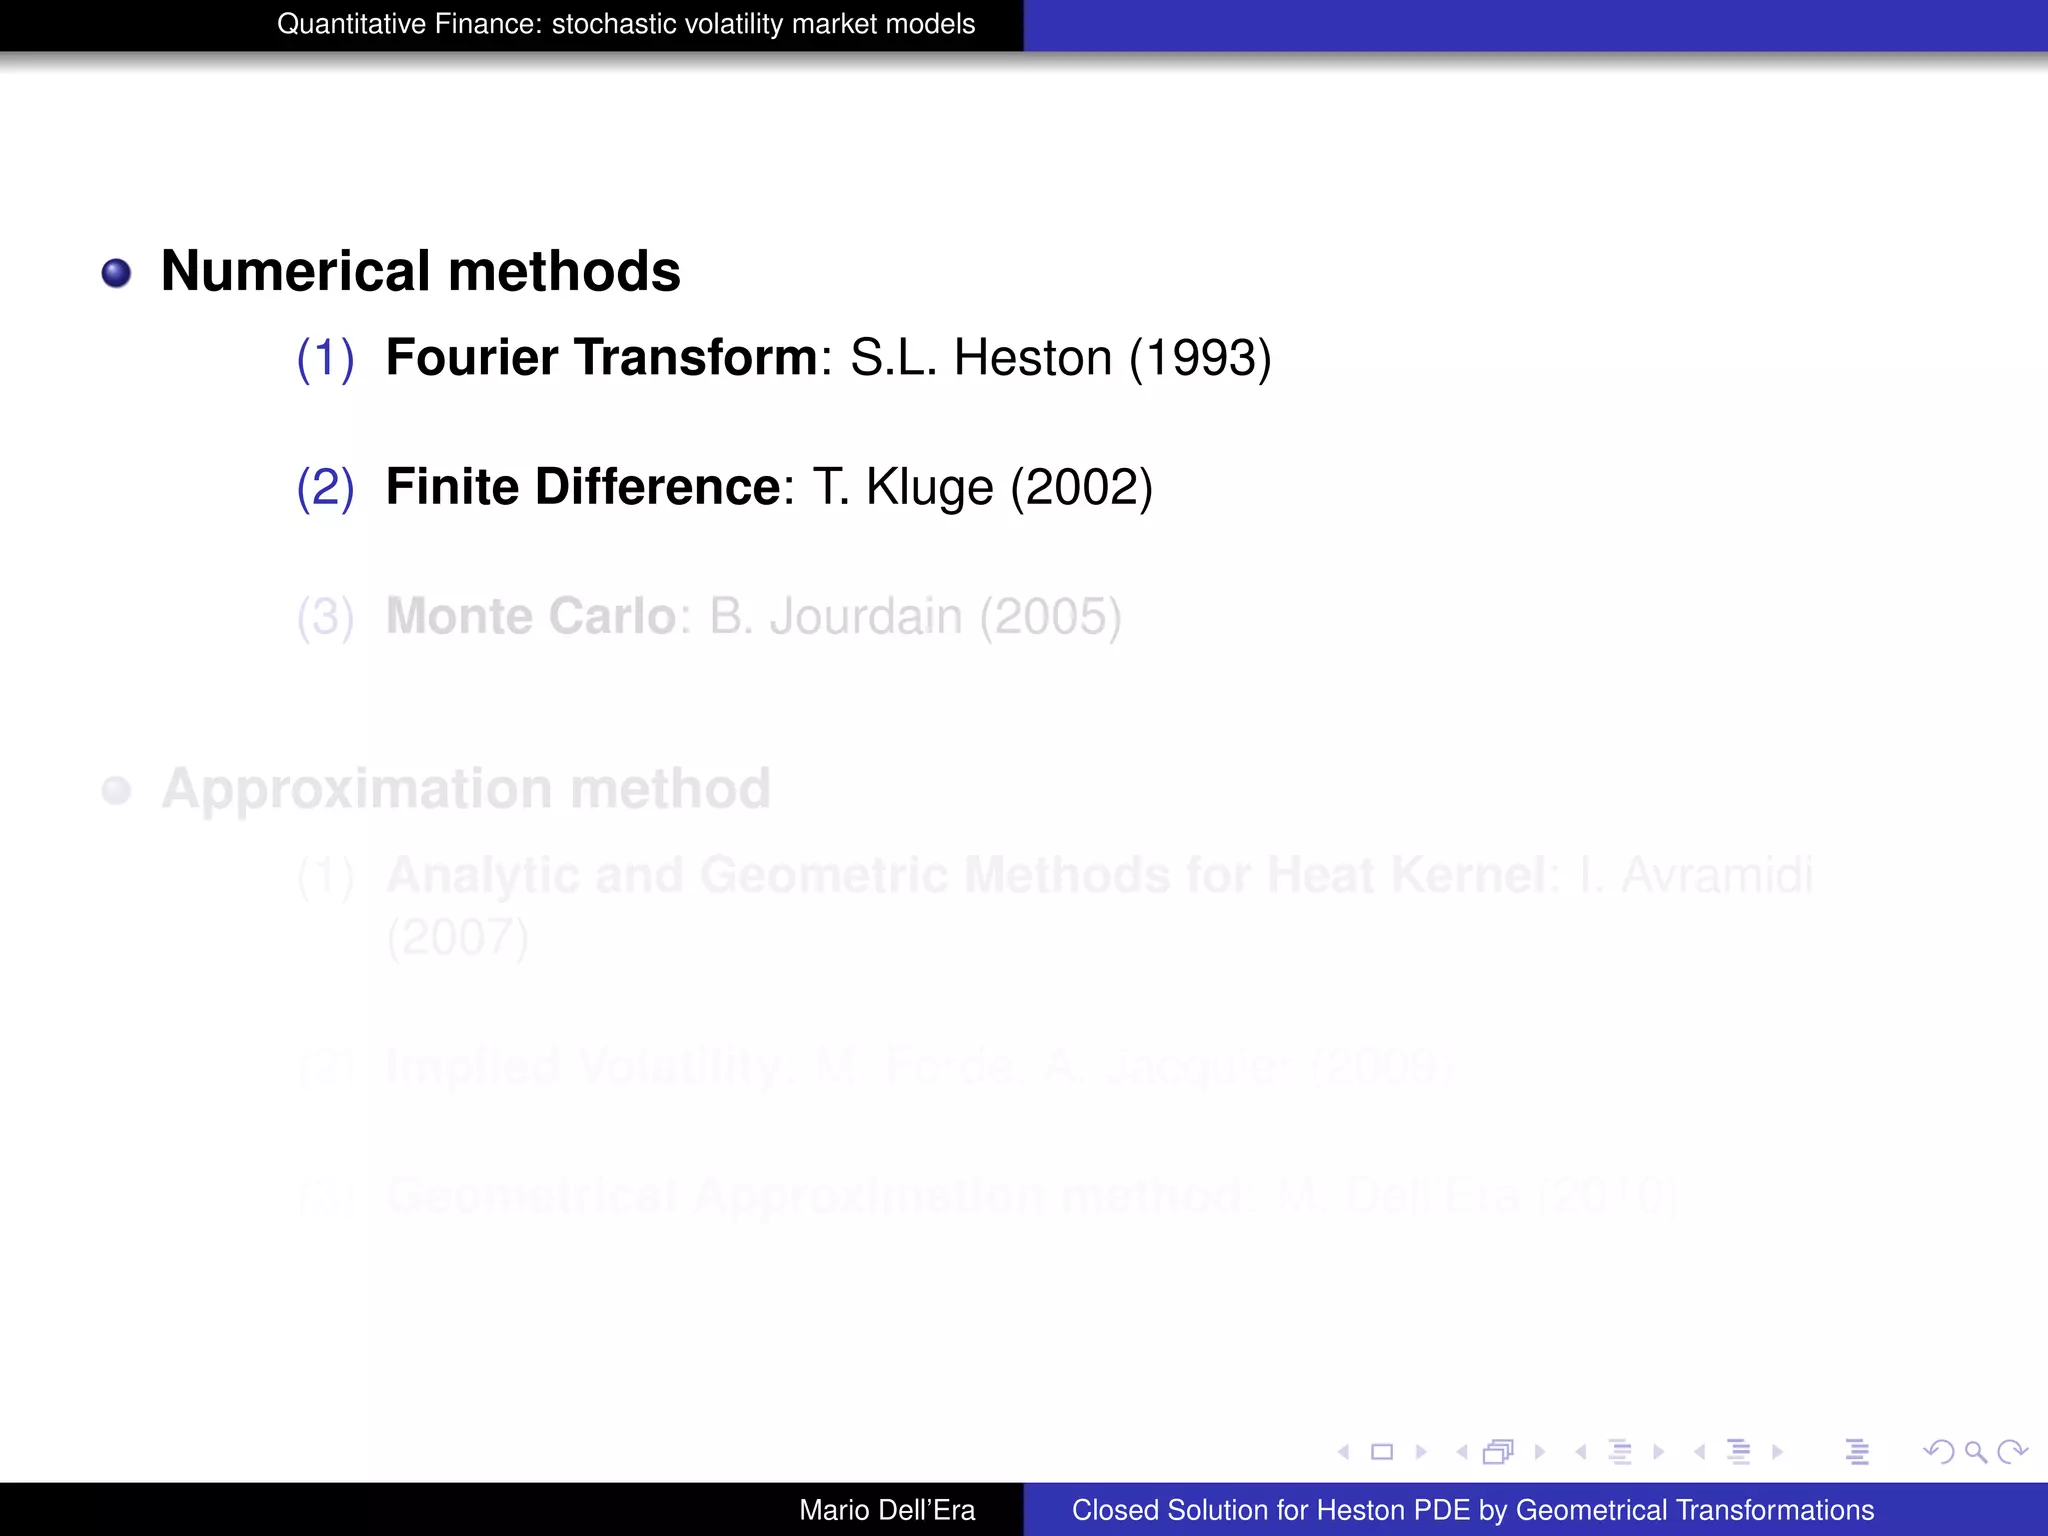Viewport: 2048px width, 1536px height.
Task: Click 'B. Jourdain (2005)' reference text
Action: [916, 617]
